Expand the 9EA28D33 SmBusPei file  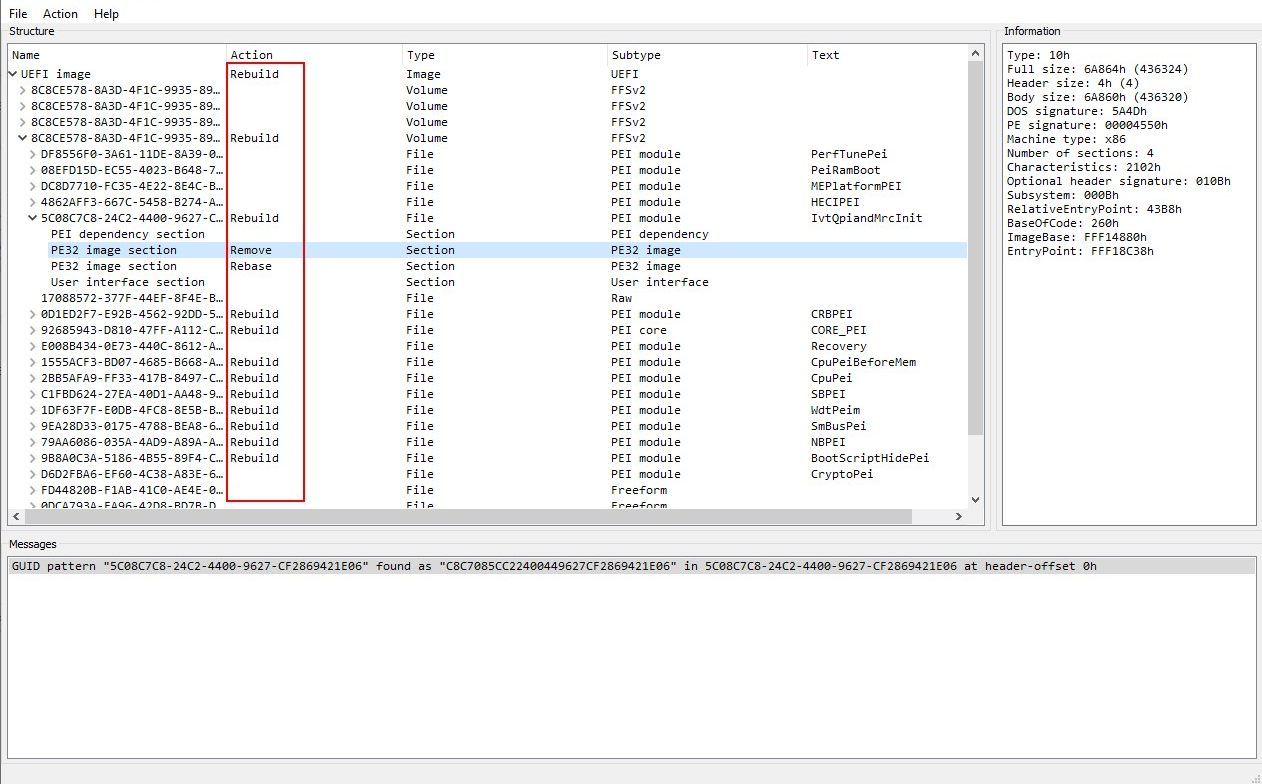(x=34, y=426)
